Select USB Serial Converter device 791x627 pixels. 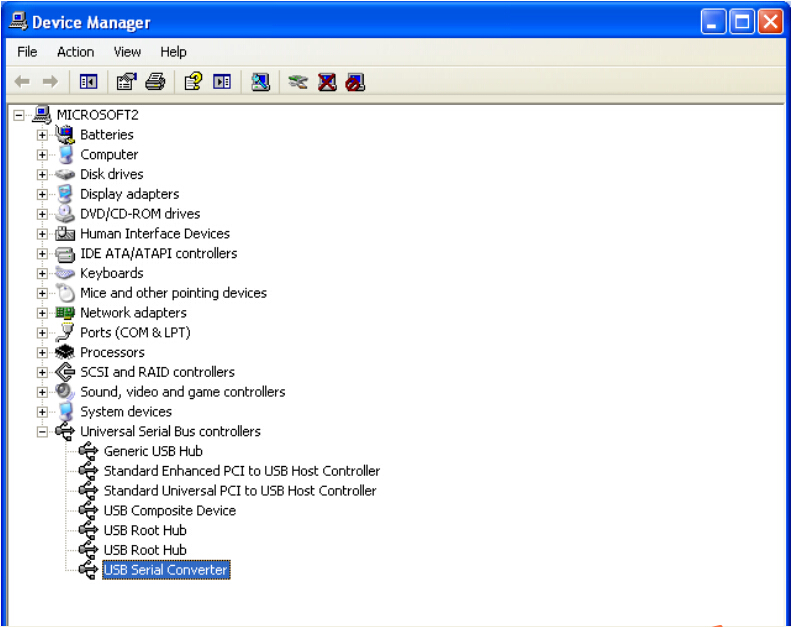coord(166,570)
